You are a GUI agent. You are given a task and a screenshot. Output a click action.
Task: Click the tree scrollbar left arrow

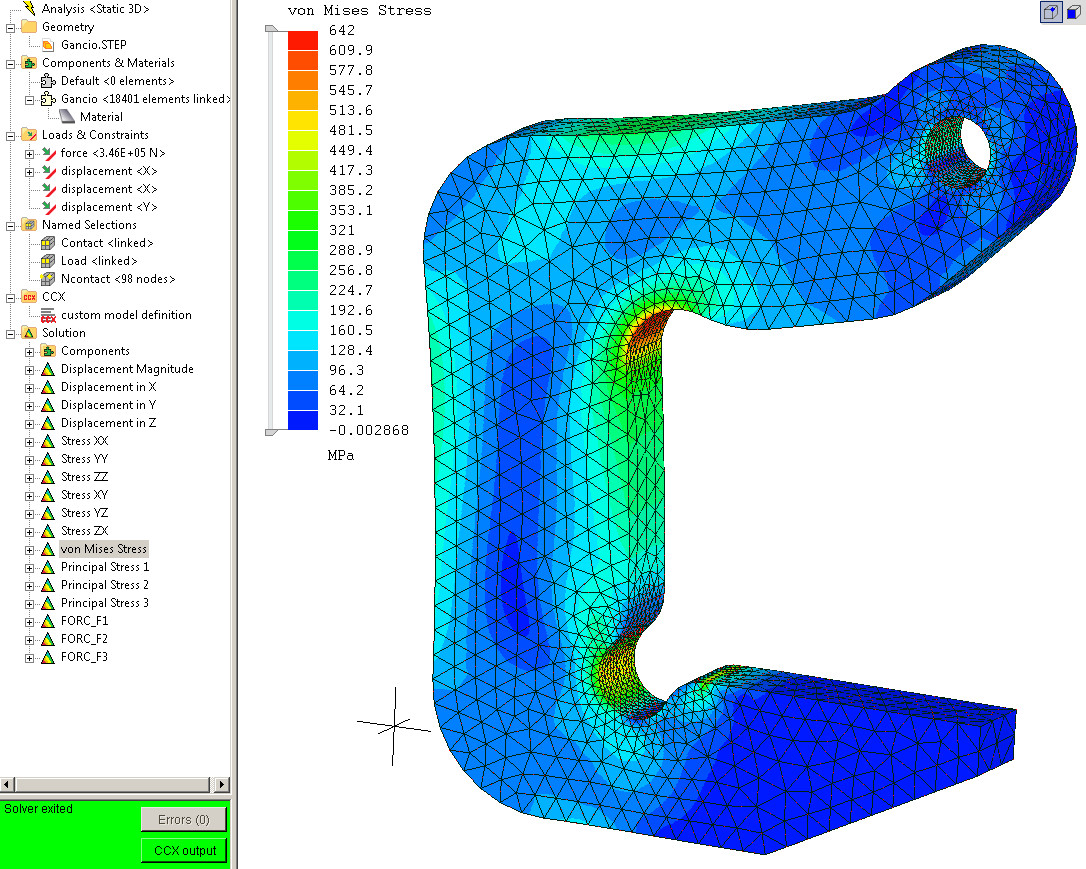point(7,785)
